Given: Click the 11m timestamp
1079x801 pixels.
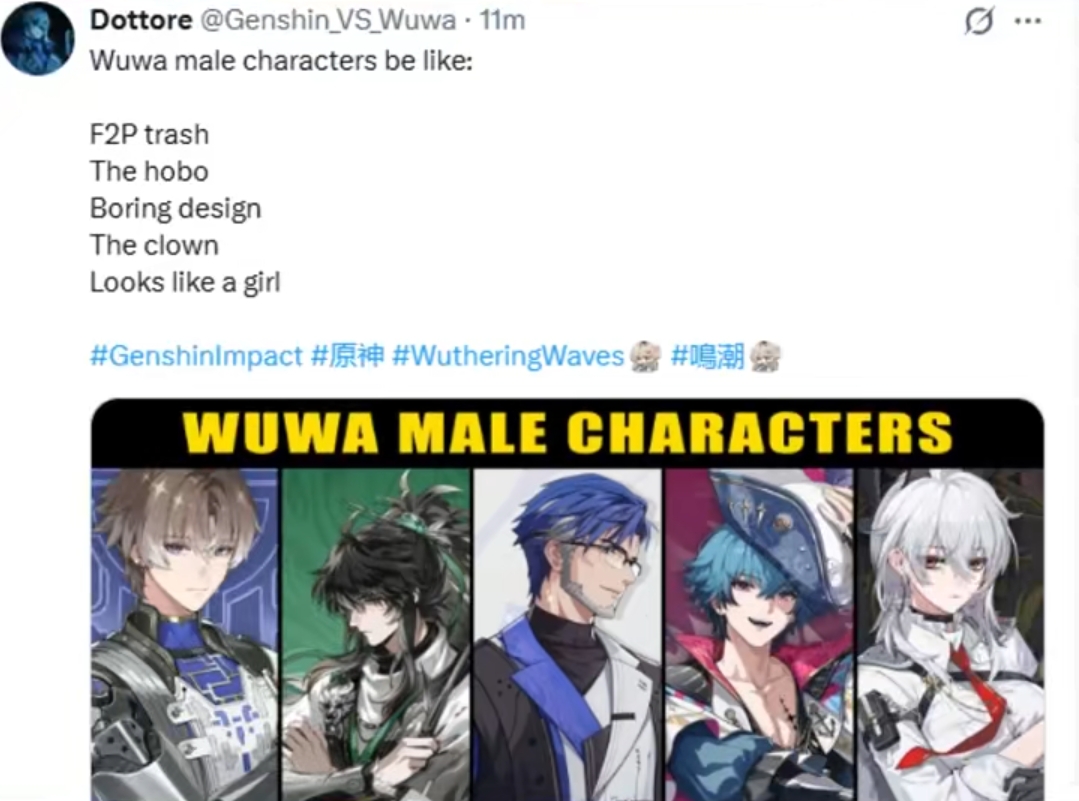Looking at the screenshot, I should [502, 20].
